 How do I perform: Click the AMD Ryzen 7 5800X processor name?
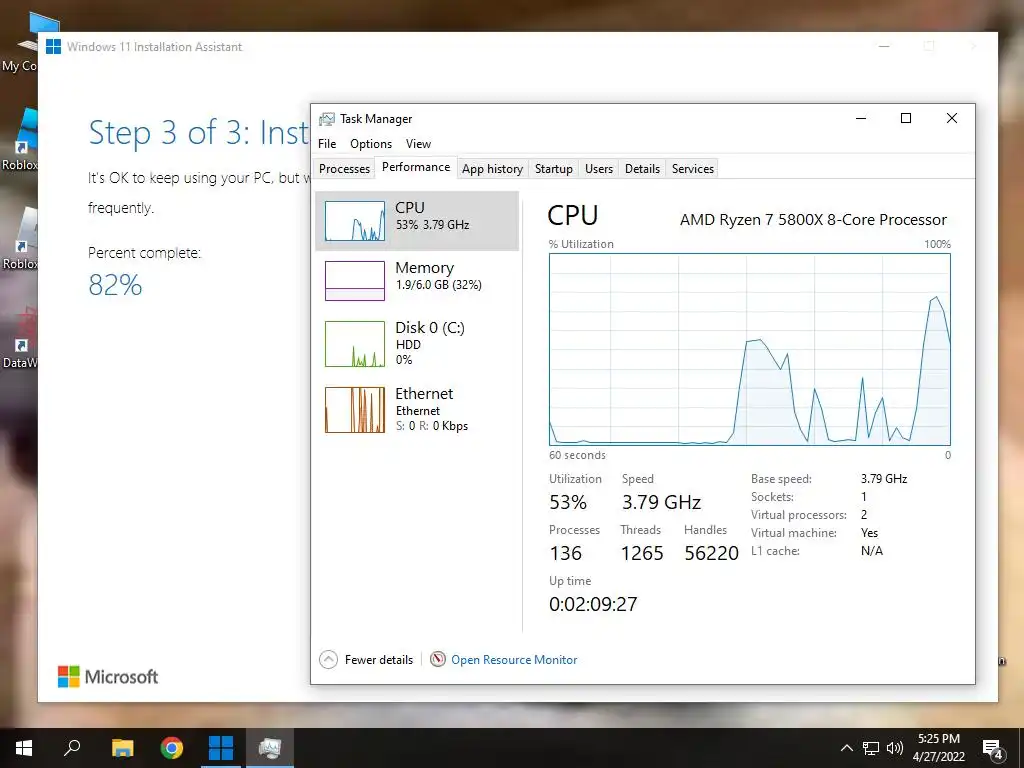click(813, 219)
